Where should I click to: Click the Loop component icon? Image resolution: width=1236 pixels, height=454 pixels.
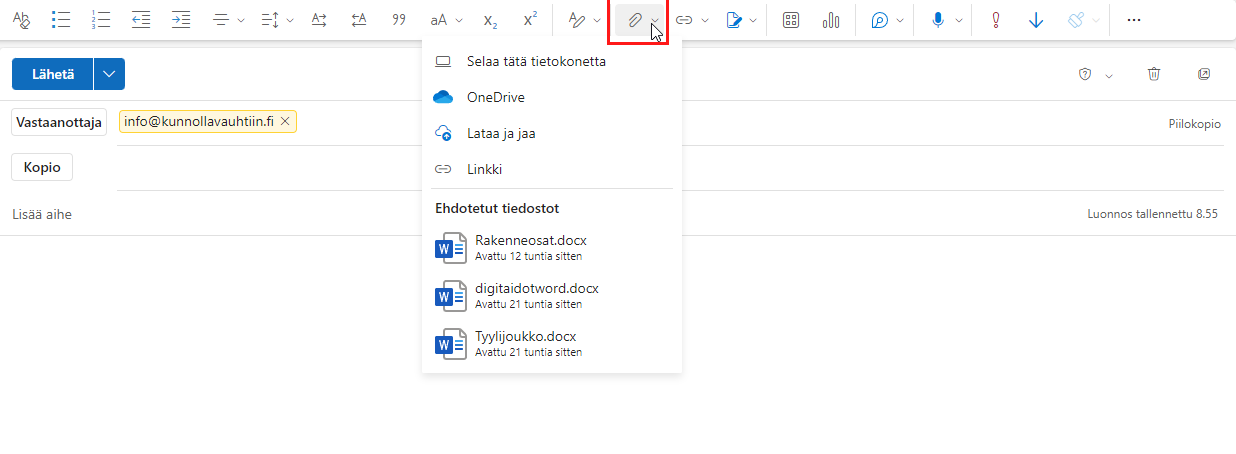tap(880, 20)
